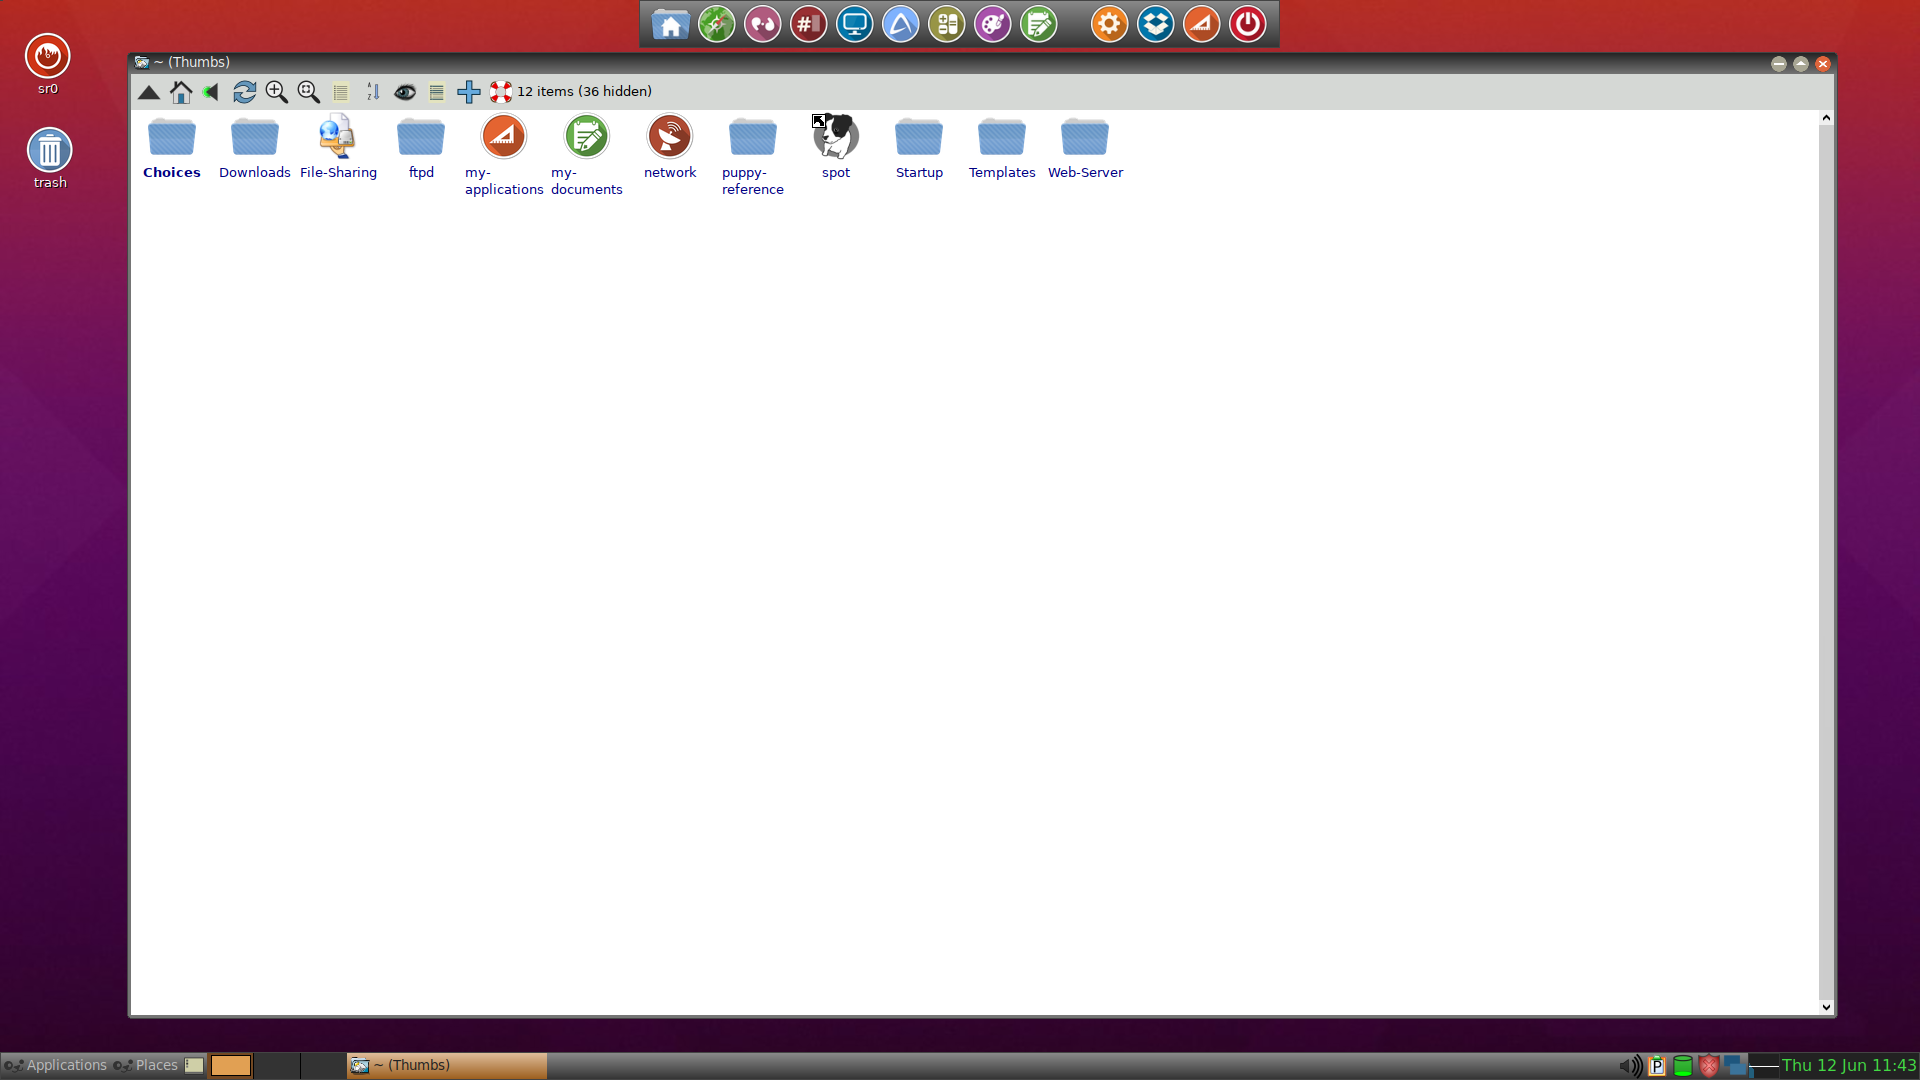Viewport: 1920px width, 1080px height.
Task: Open the calculator dock icon
Action: tap(946, 24)
